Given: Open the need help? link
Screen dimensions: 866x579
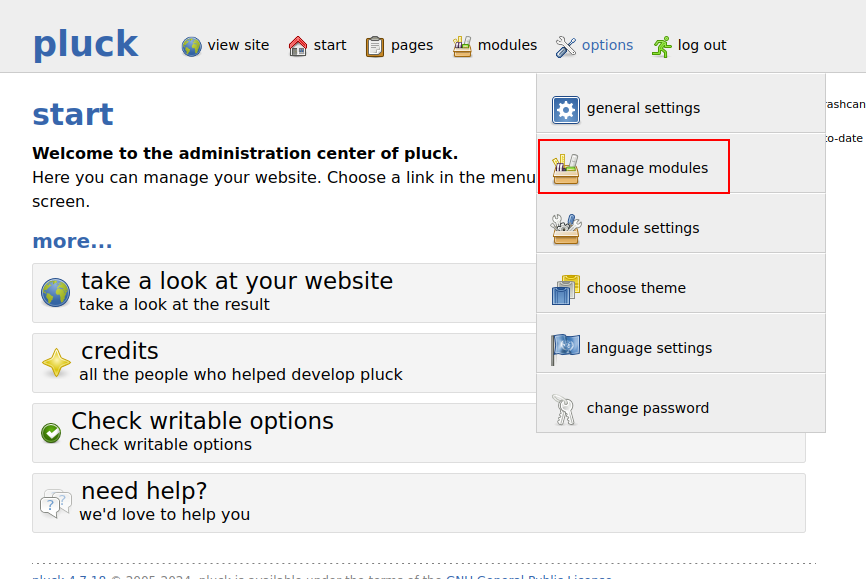Looking at the screenshot, I should pyautogui.click(x=144, y=492).
